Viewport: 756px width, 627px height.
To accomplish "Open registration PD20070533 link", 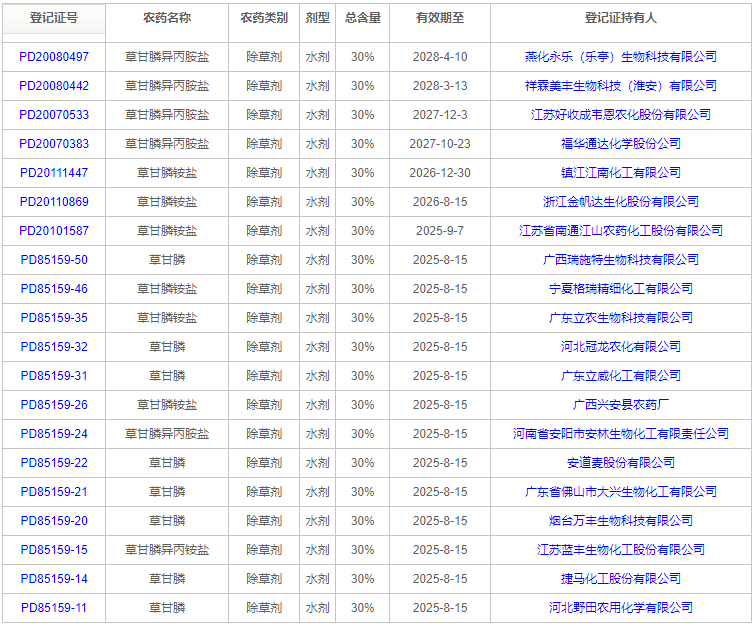I will click(x=54, y=115).
